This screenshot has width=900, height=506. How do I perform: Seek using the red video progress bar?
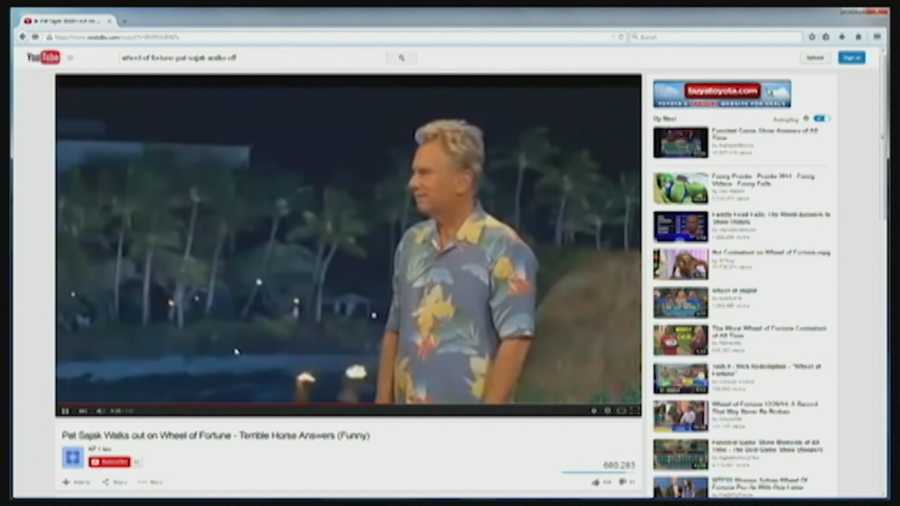348,404
